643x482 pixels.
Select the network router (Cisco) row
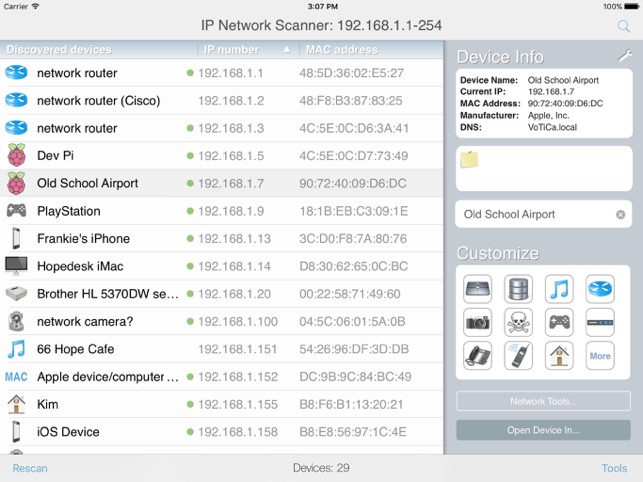click(221, 101)
